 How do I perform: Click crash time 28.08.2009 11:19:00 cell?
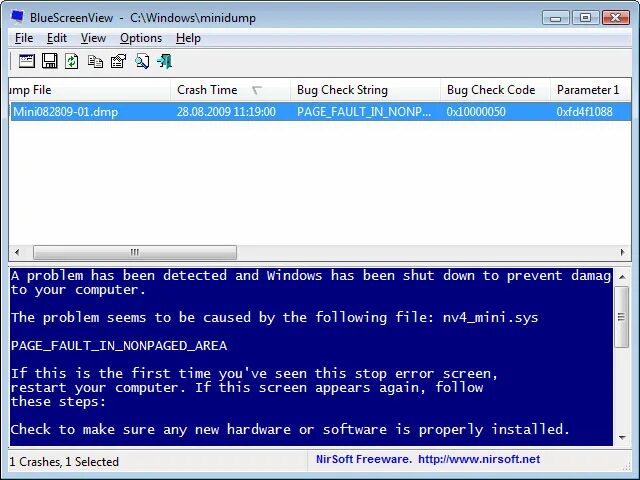226,112
